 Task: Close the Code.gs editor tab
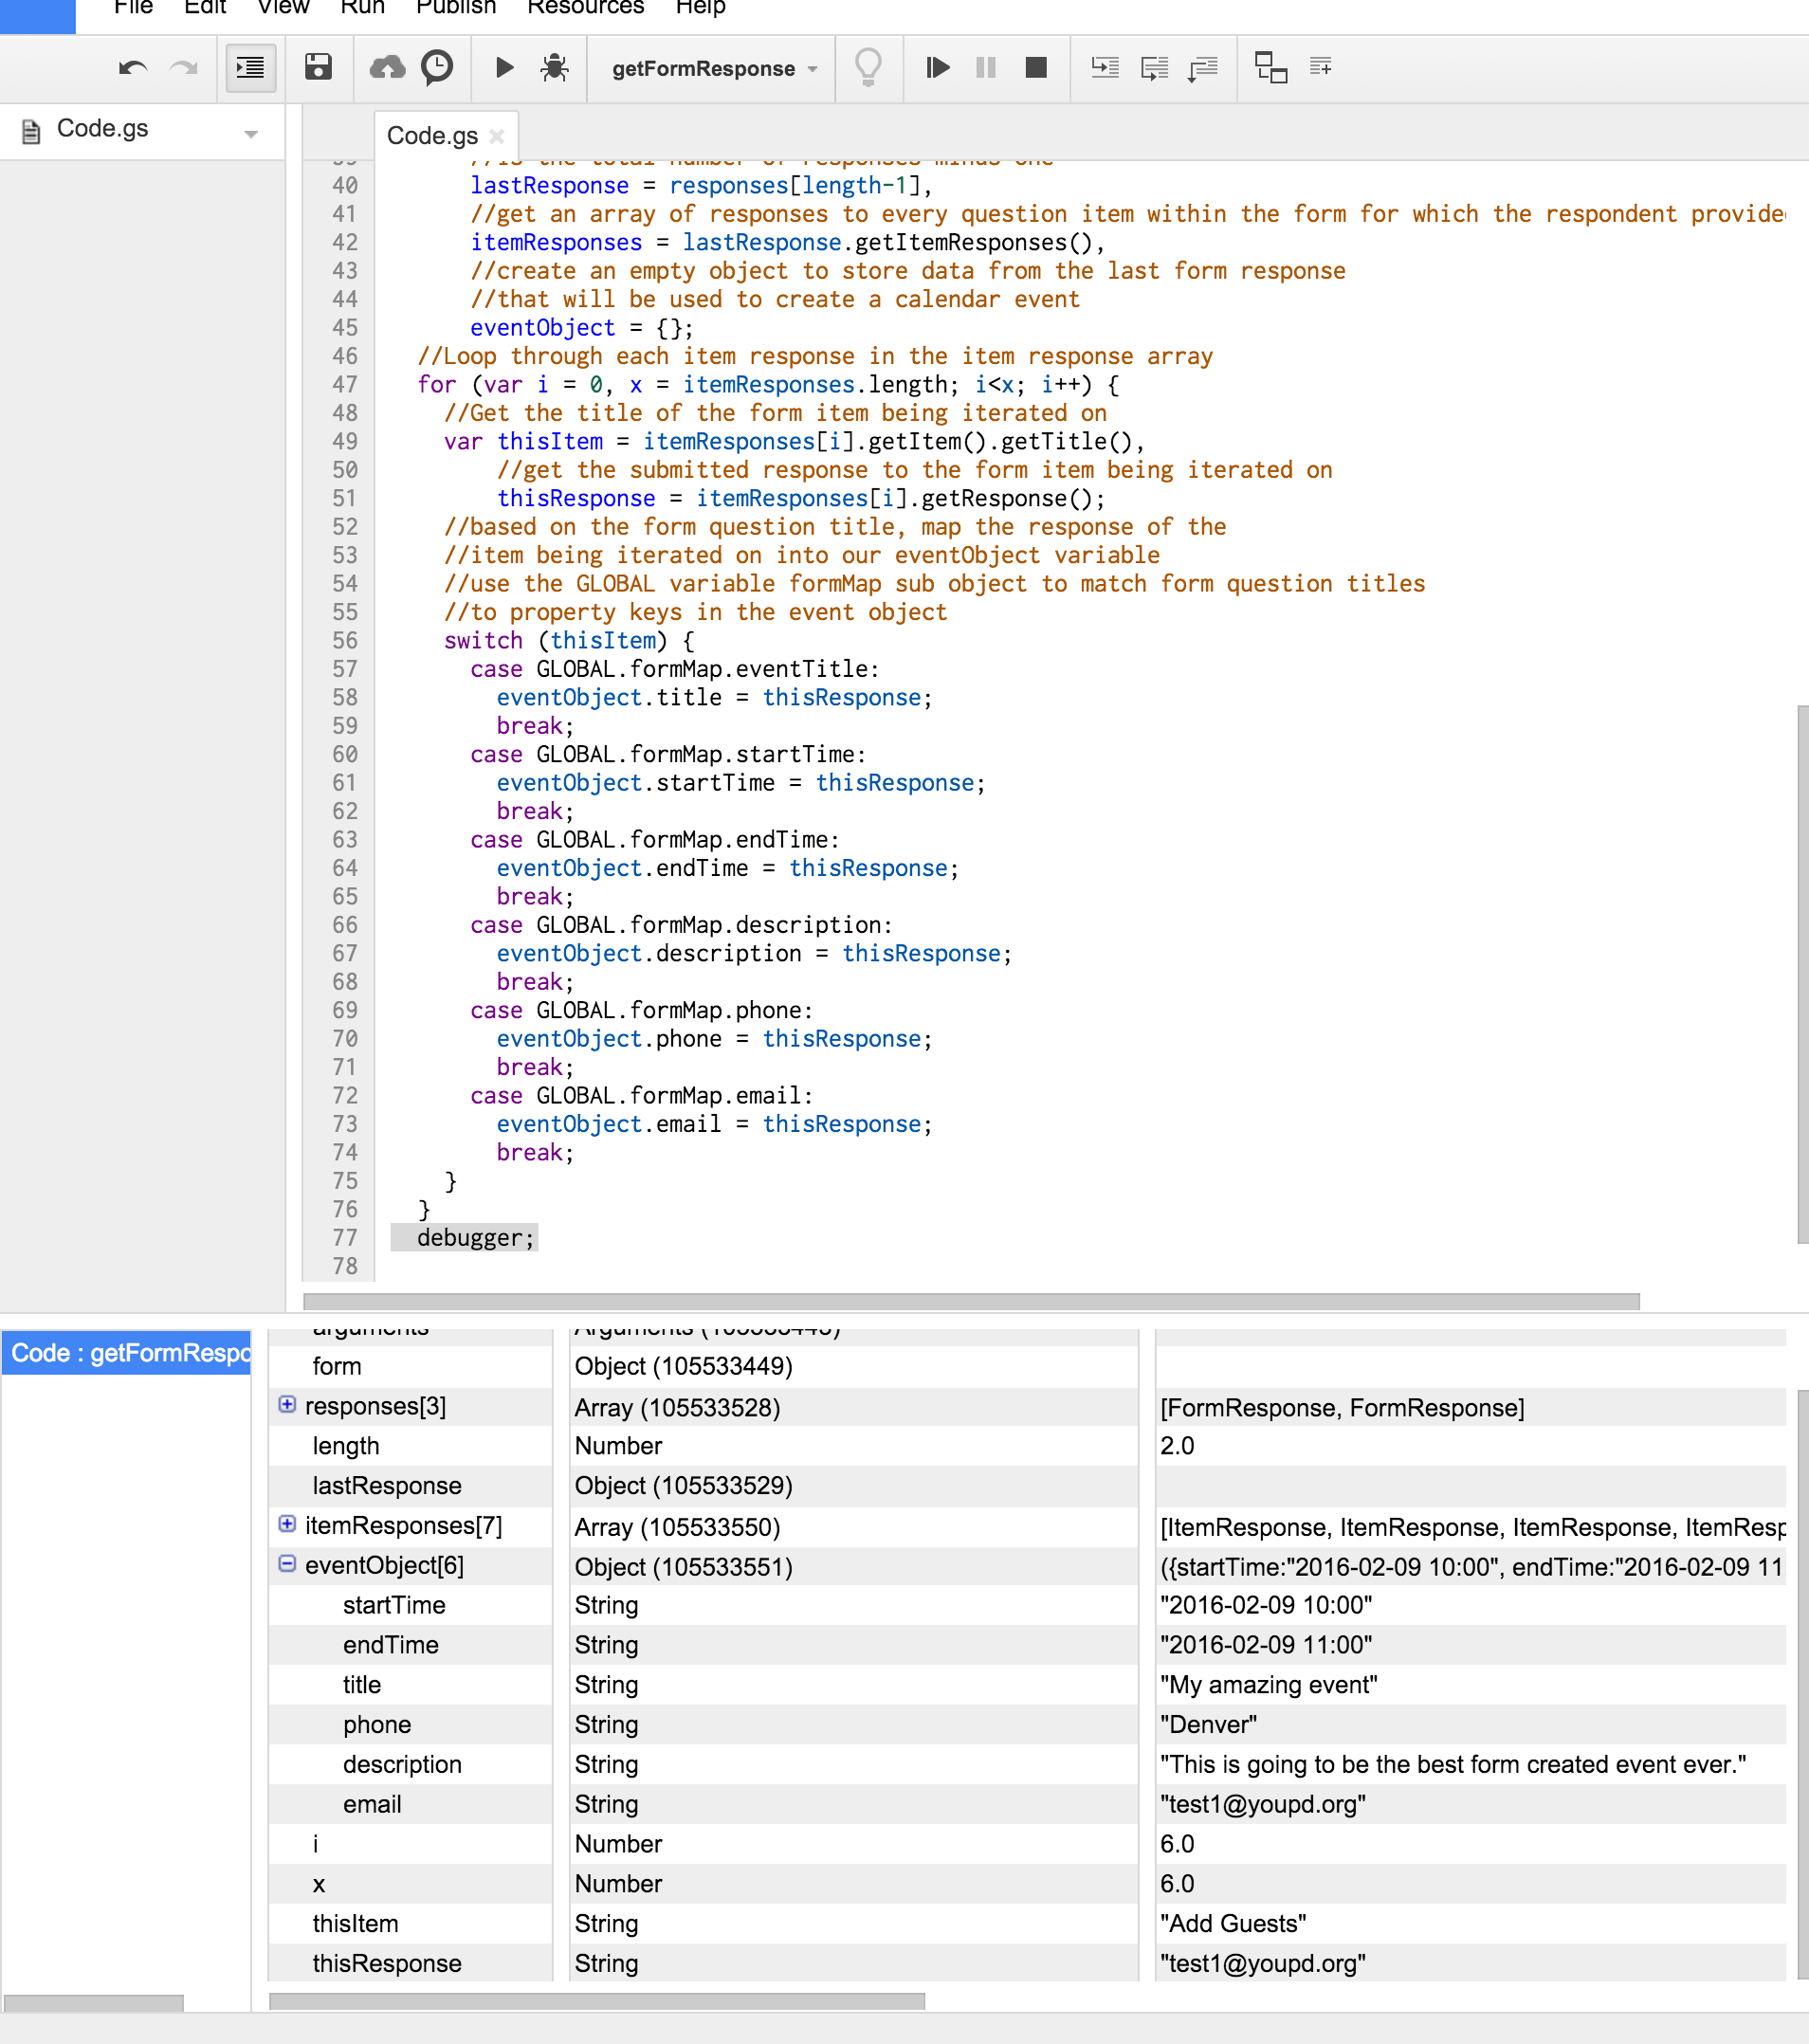pyautogui.click(x=497, y=136)
